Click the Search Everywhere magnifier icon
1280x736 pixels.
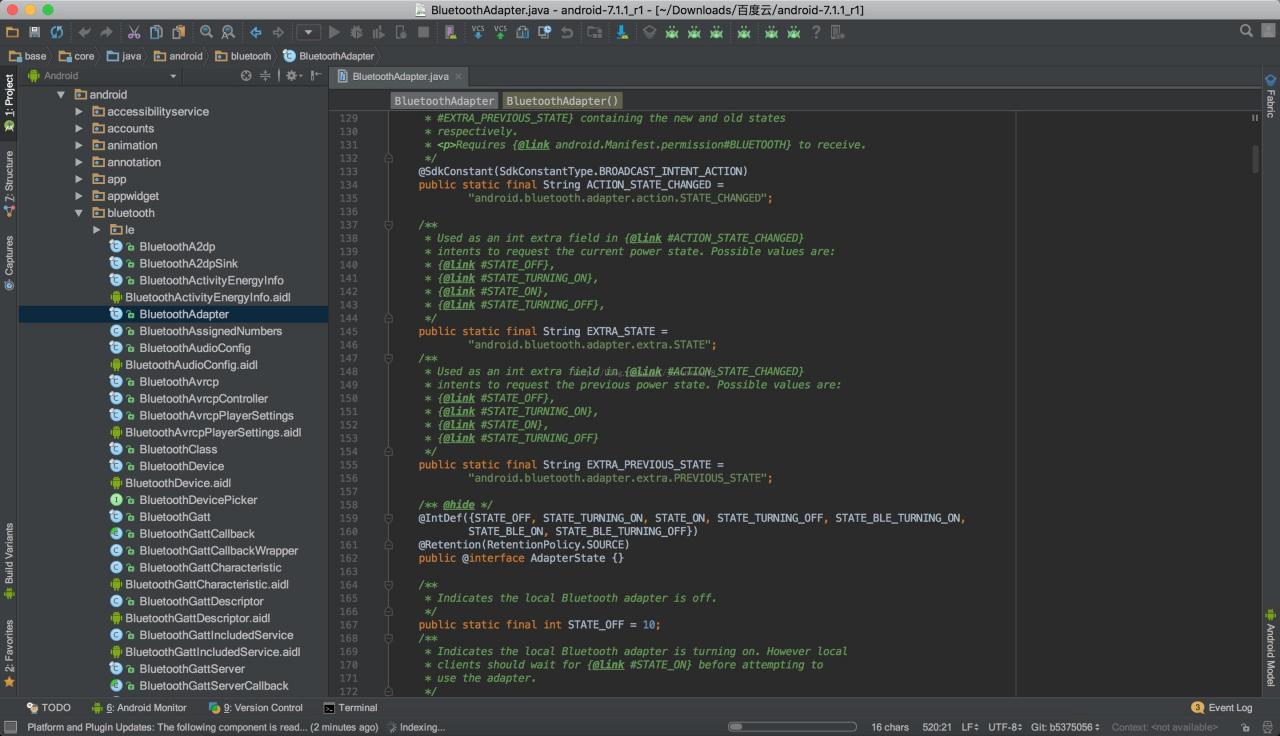coord(1246,31)
